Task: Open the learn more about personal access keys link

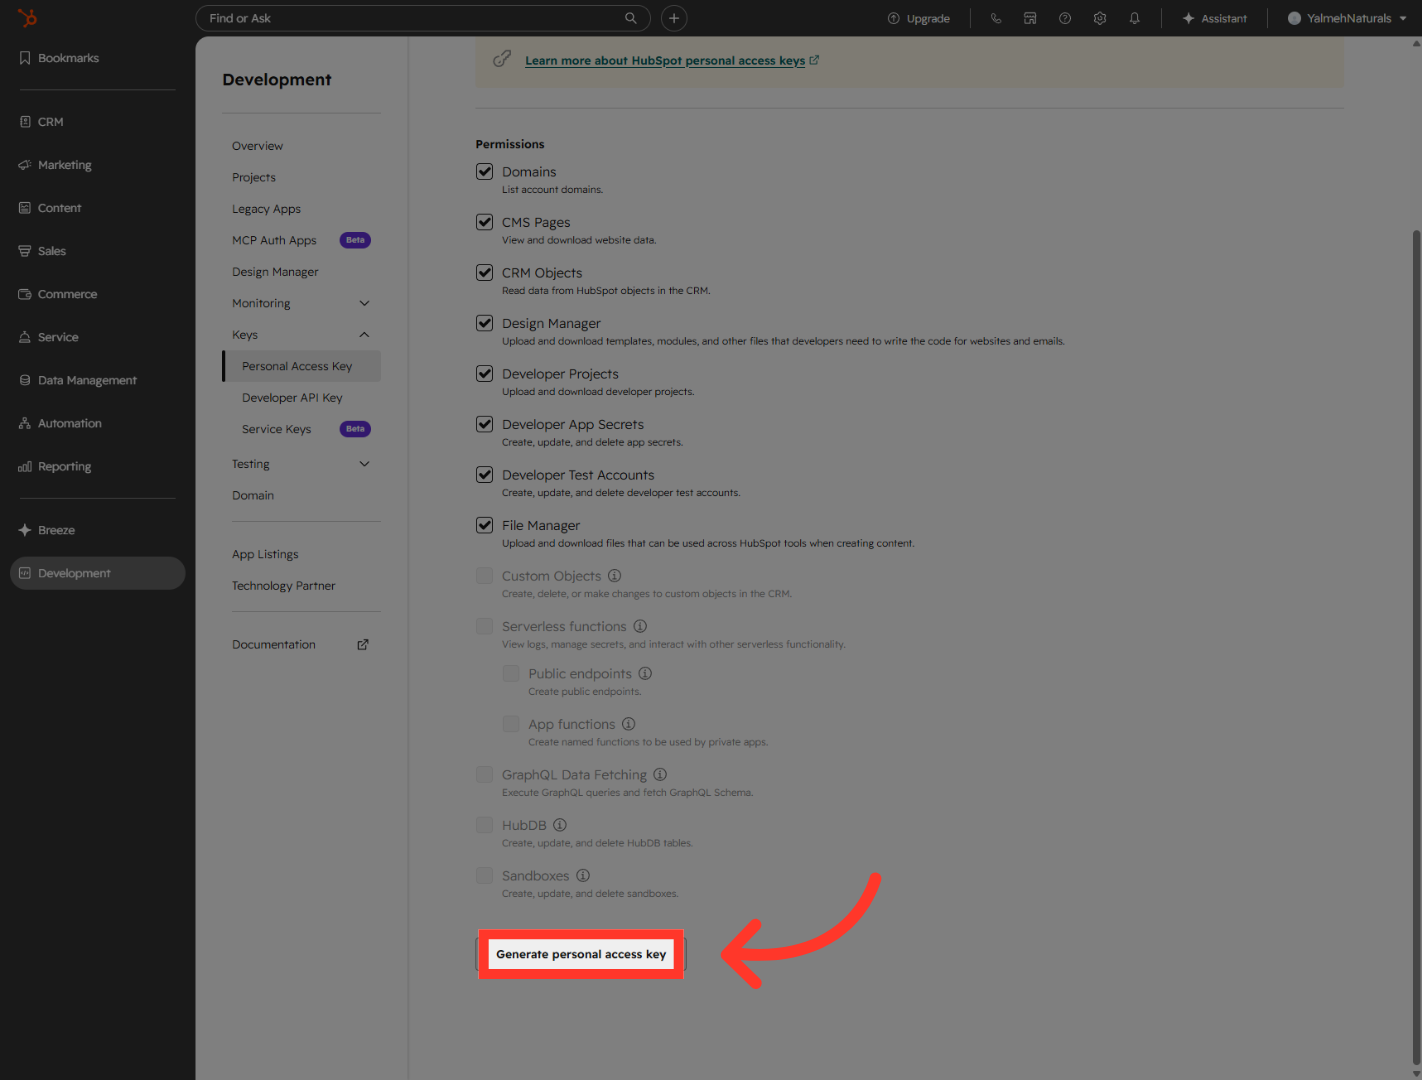Action: (672, 60)
